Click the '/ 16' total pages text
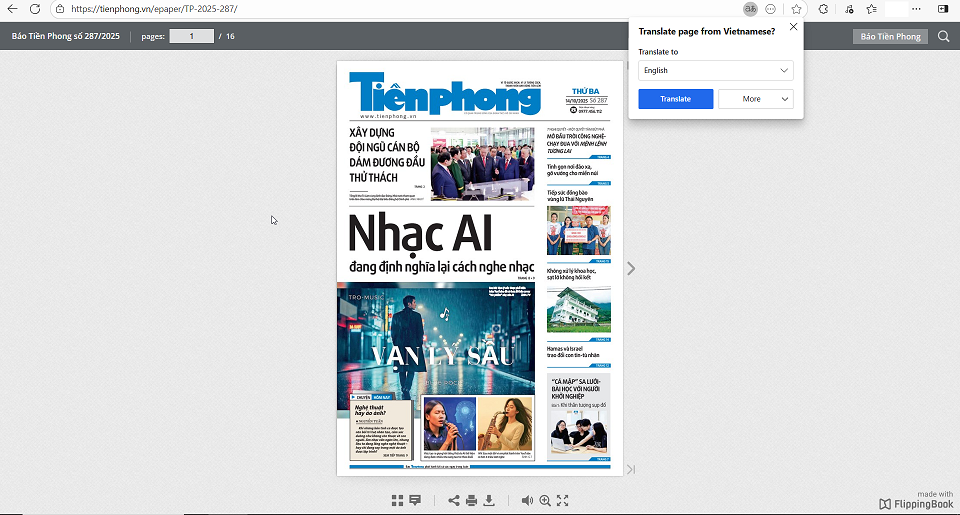This screenshot has width=960, height=515. (227, 36)
